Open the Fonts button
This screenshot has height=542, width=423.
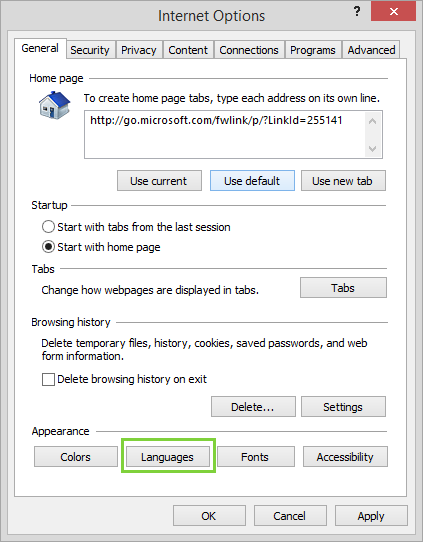click(x=256, y=457)
